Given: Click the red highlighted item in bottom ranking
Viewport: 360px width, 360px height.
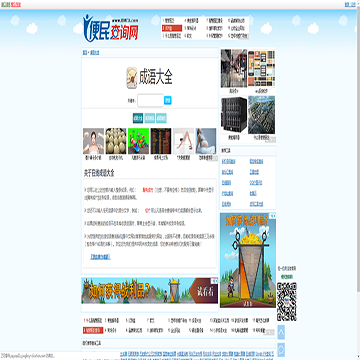Looking at the screenshot, I should point(93,330).
